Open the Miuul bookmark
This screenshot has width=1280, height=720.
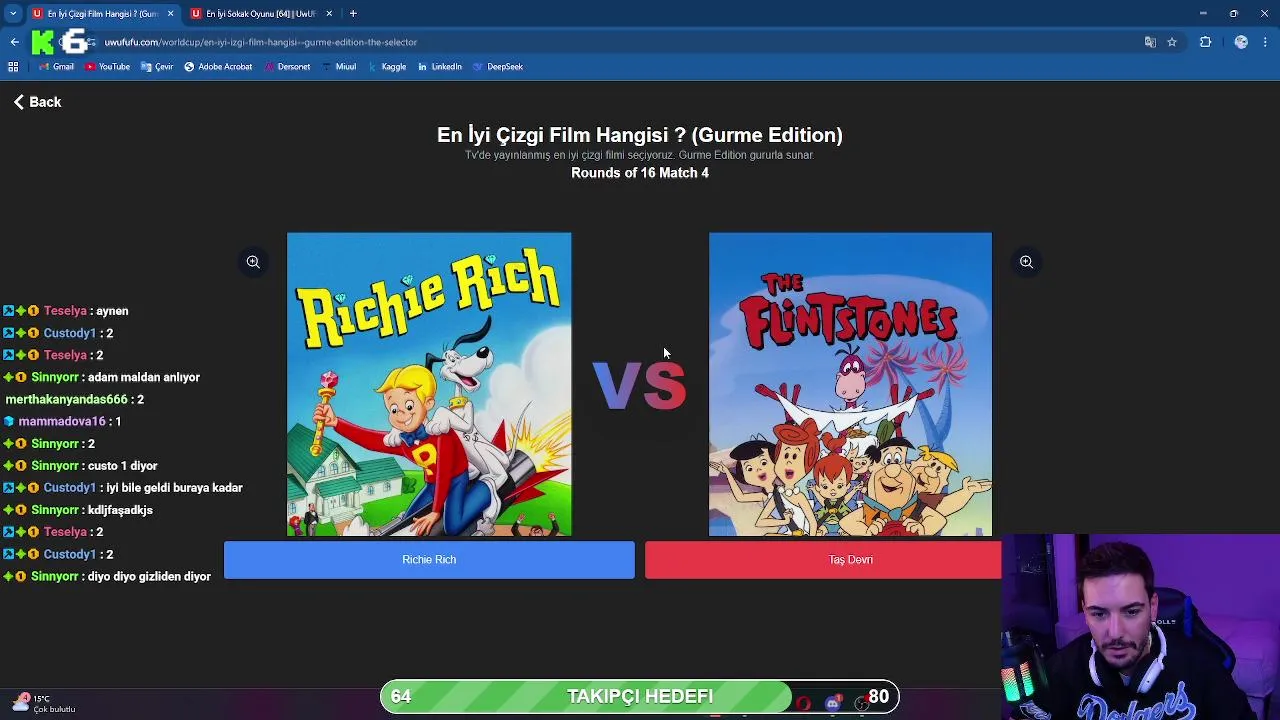pos(339,67)
